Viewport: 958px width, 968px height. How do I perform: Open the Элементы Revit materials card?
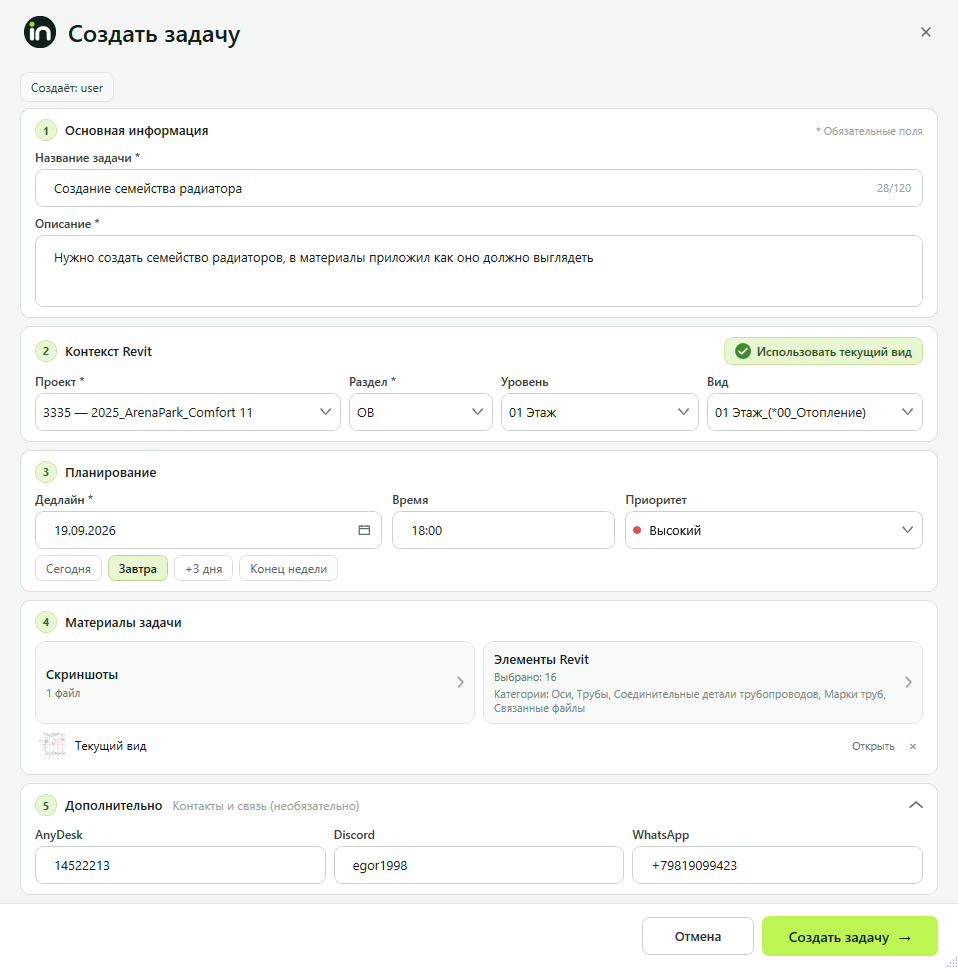703,682
